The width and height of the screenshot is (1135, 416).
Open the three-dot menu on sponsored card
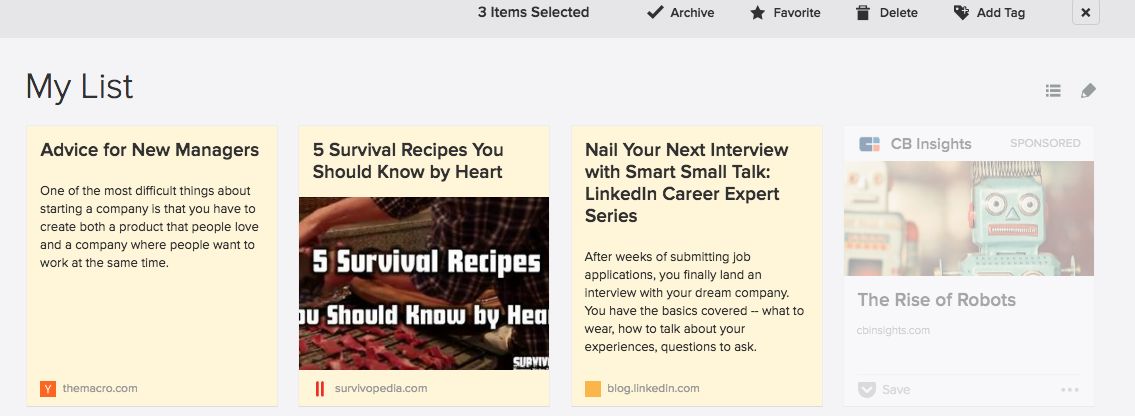1070,389
